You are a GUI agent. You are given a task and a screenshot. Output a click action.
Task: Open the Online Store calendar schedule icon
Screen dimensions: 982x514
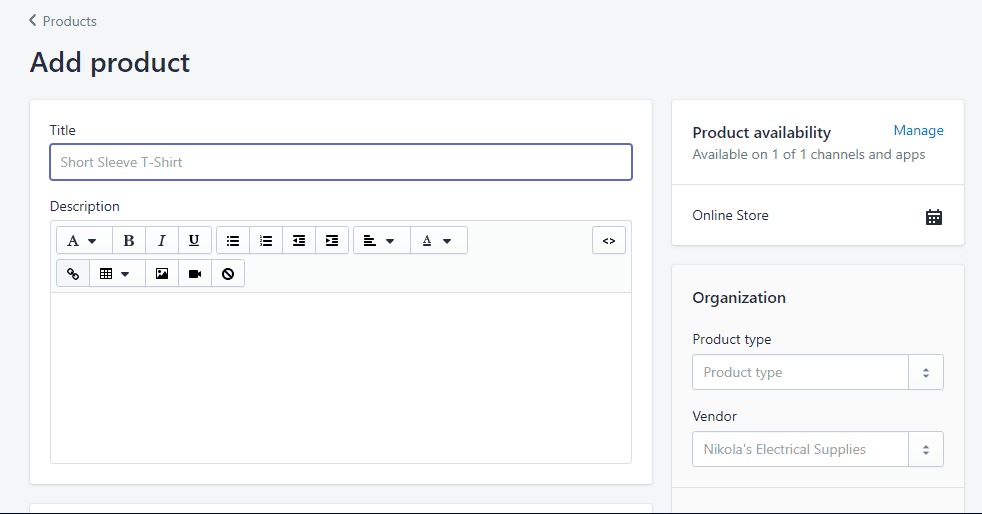pyautogui.click(x=934, y=217)
